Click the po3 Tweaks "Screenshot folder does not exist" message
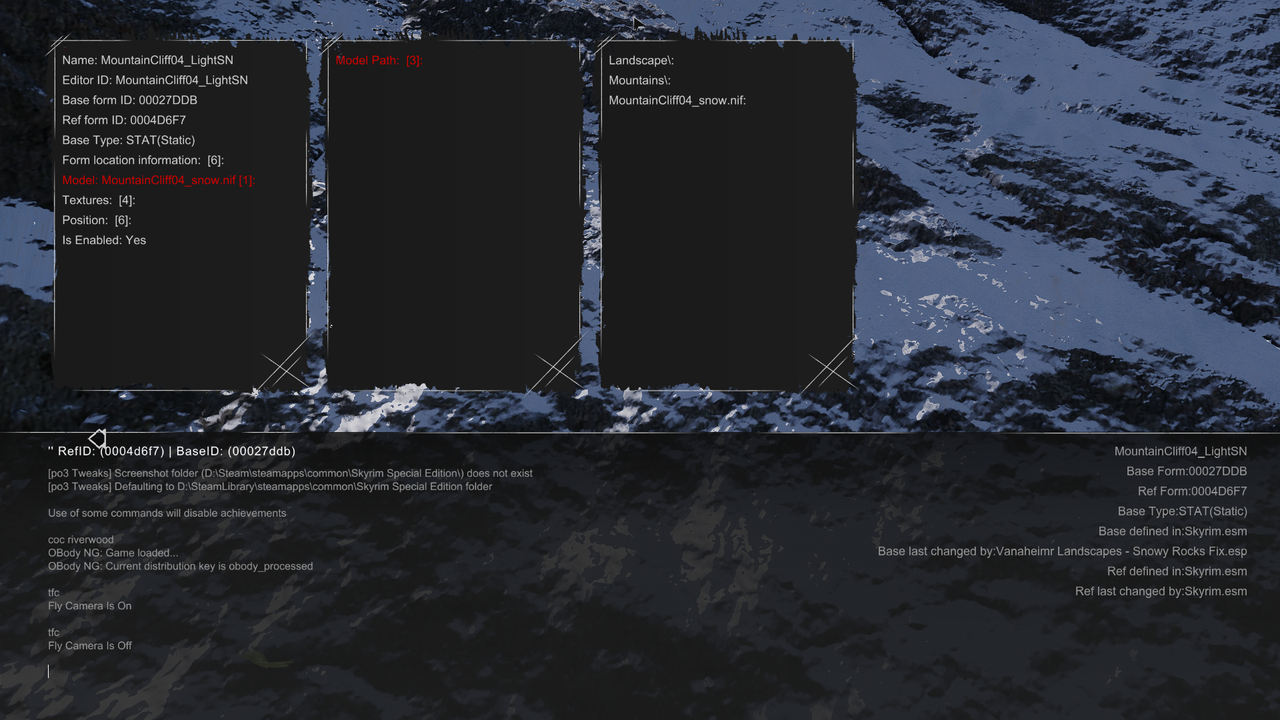 click(290, 473)
